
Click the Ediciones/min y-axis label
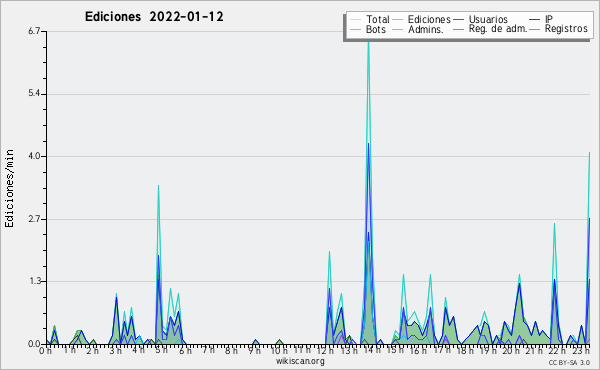9,188
